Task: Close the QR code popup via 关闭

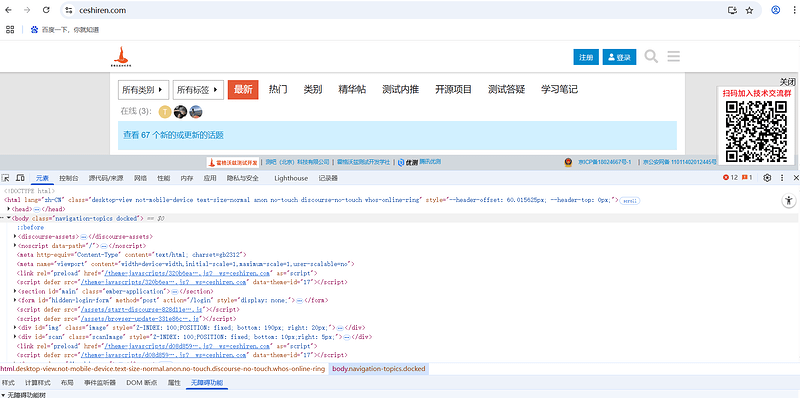Action: coord(787,82)
